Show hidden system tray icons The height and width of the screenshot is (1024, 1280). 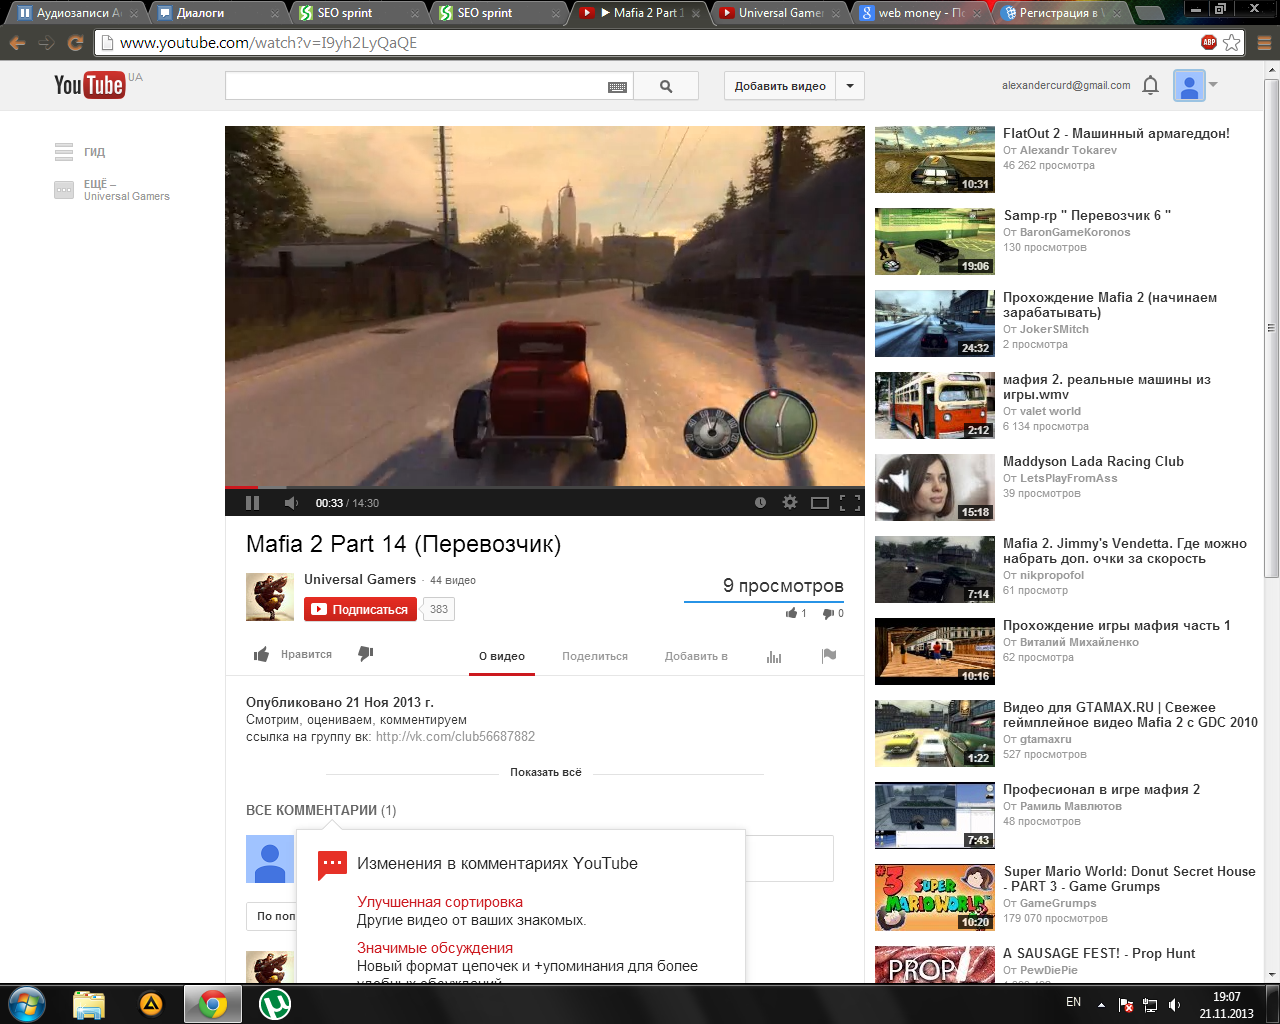pyautogui.click(x=1101, y=1005)
